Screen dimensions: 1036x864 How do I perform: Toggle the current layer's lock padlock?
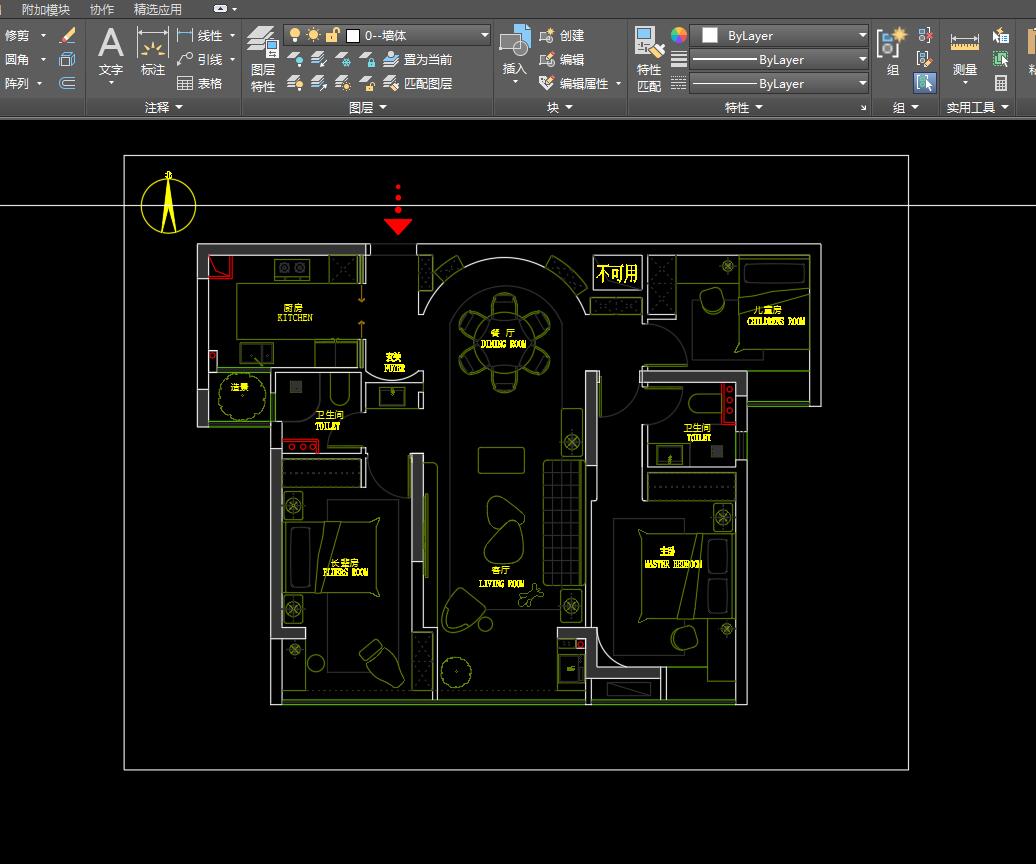tap(332, 35)
